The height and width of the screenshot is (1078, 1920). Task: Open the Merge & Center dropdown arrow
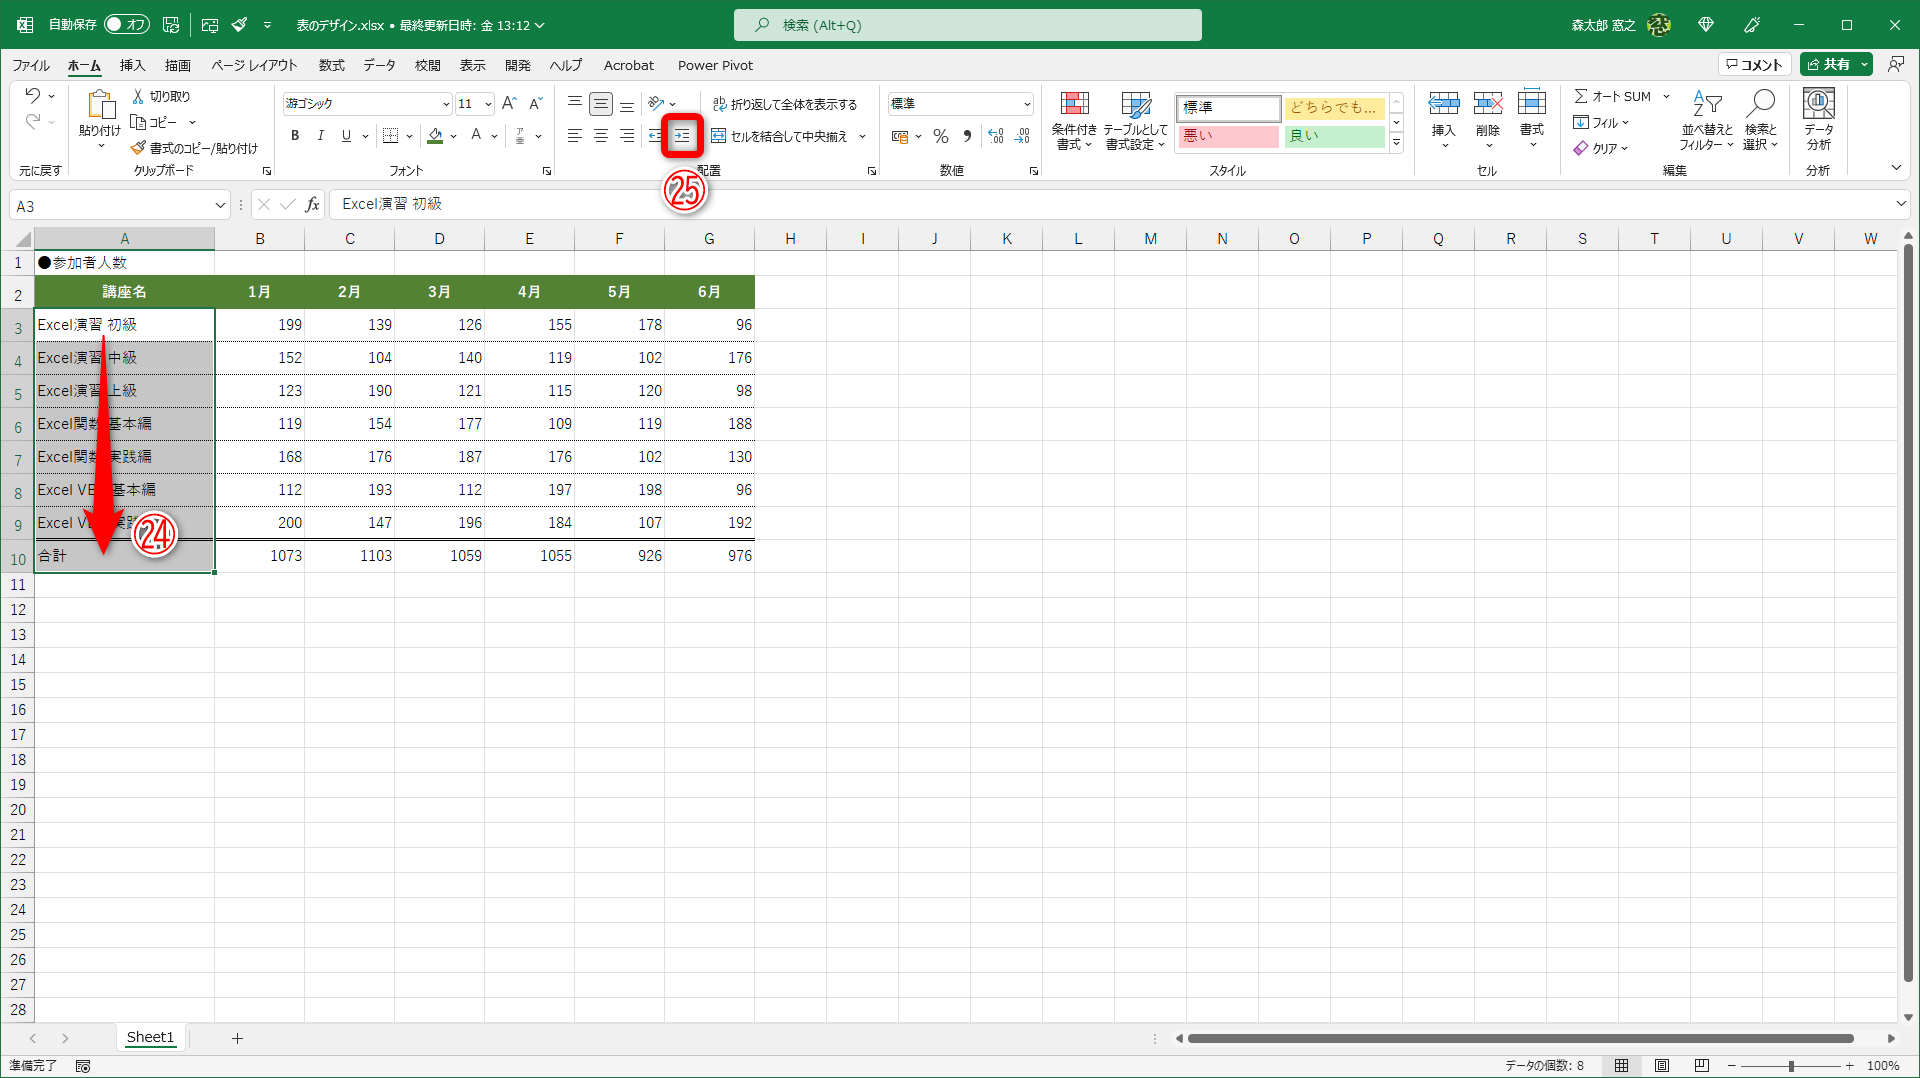point(862,136)
